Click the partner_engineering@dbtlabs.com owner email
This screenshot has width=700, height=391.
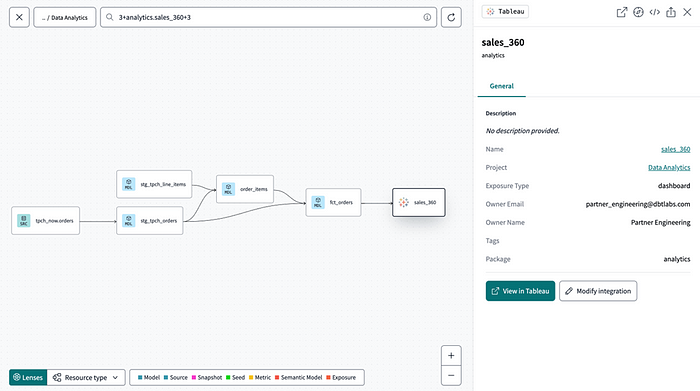(638, 204)
